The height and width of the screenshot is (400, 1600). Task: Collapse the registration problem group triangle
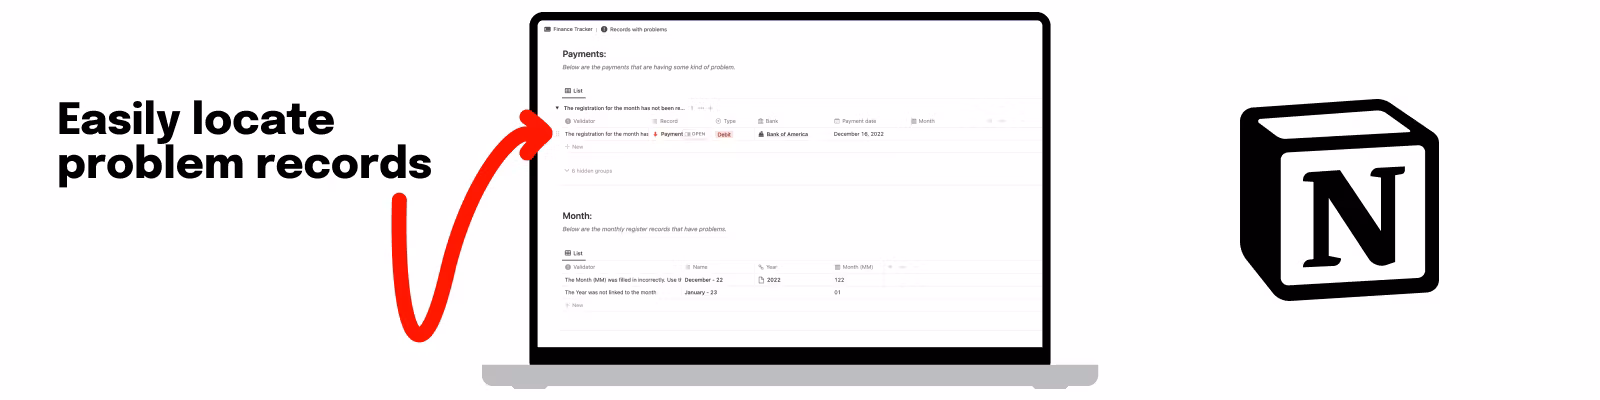pos(557,108)
